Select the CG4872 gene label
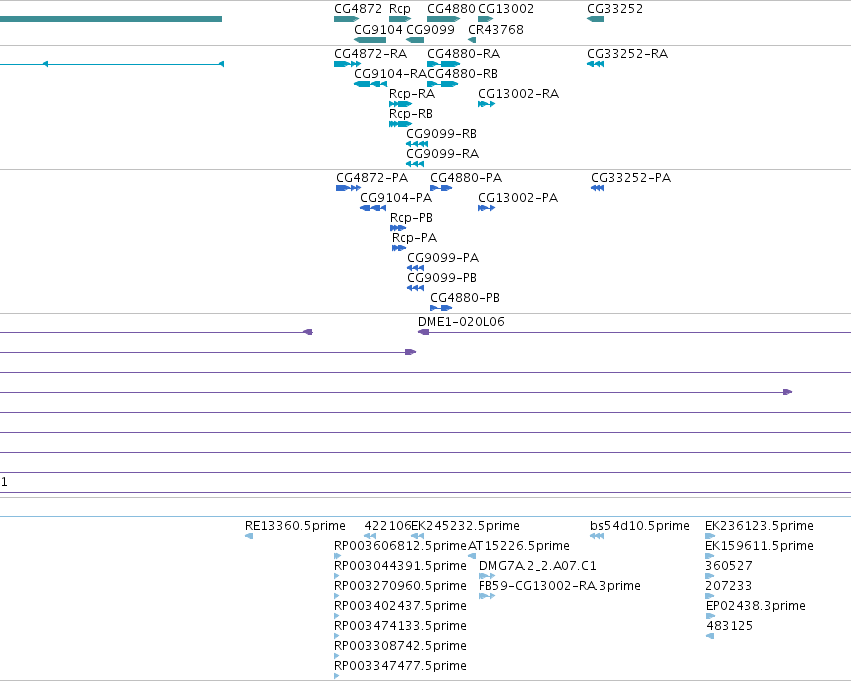This screenshot has height=681, width=851. click(x=358, y=9)
